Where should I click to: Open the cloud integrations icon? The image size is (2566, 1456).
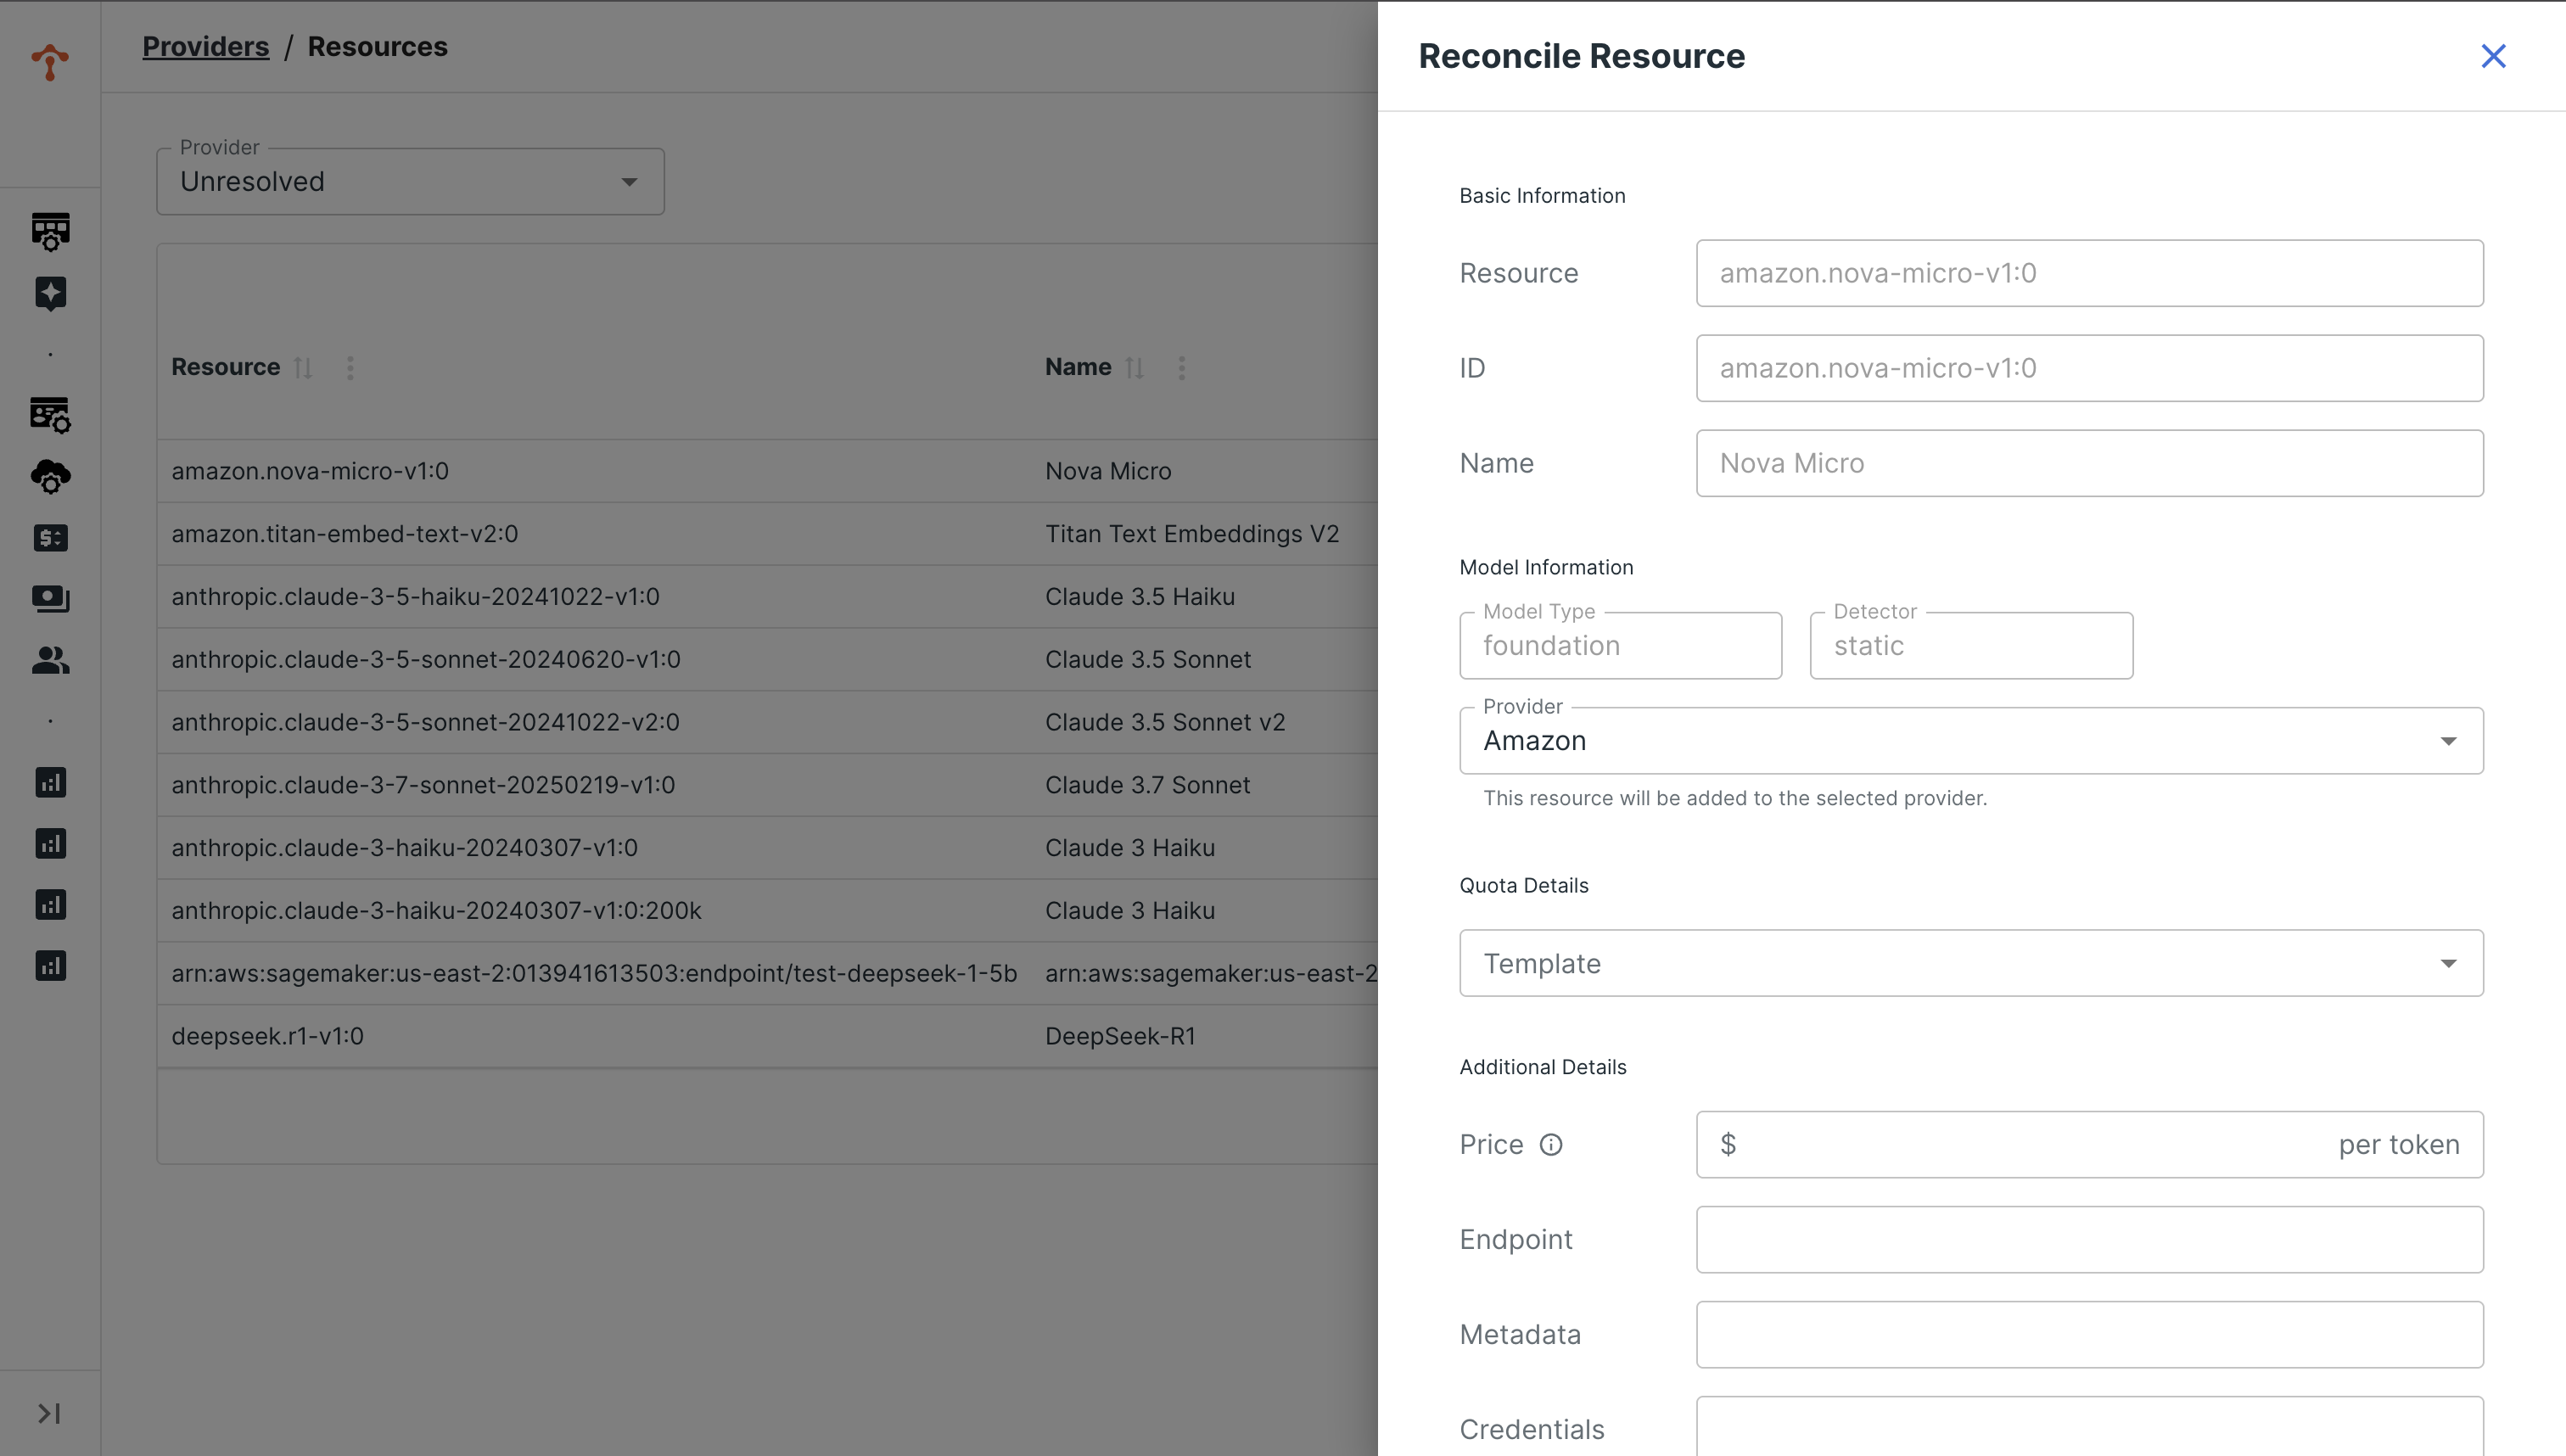tap(49, 478)
